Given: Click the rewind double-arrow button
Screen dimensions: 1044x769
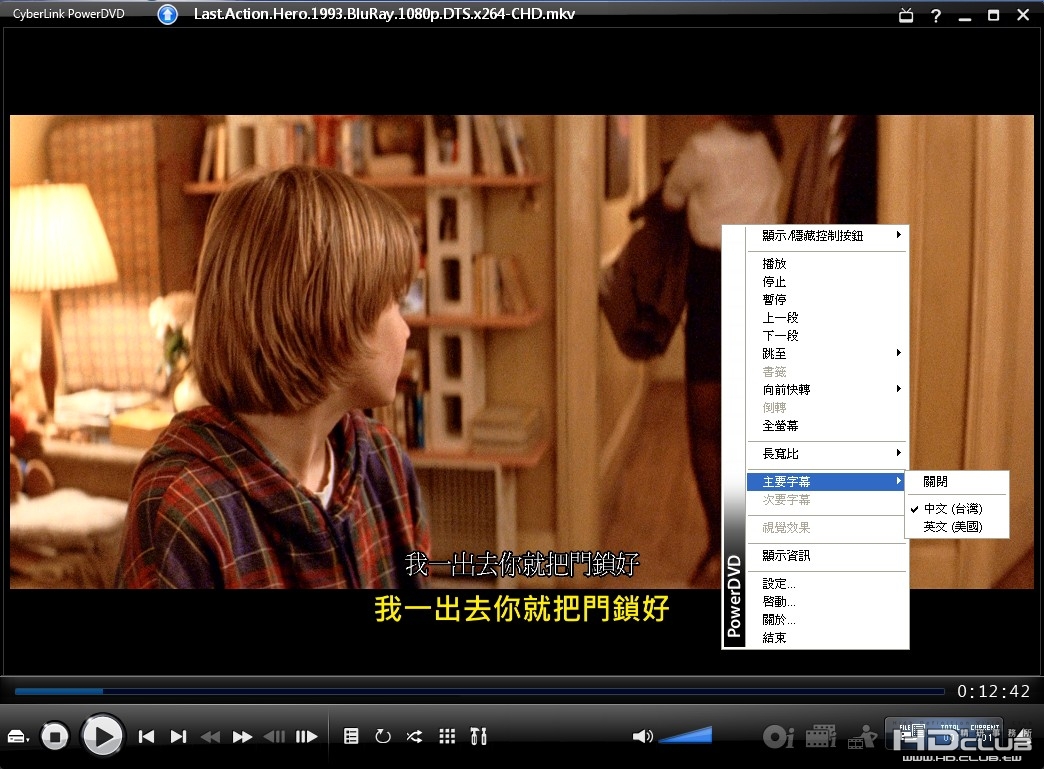Looking at the screenshot, I should pos(210,736).
